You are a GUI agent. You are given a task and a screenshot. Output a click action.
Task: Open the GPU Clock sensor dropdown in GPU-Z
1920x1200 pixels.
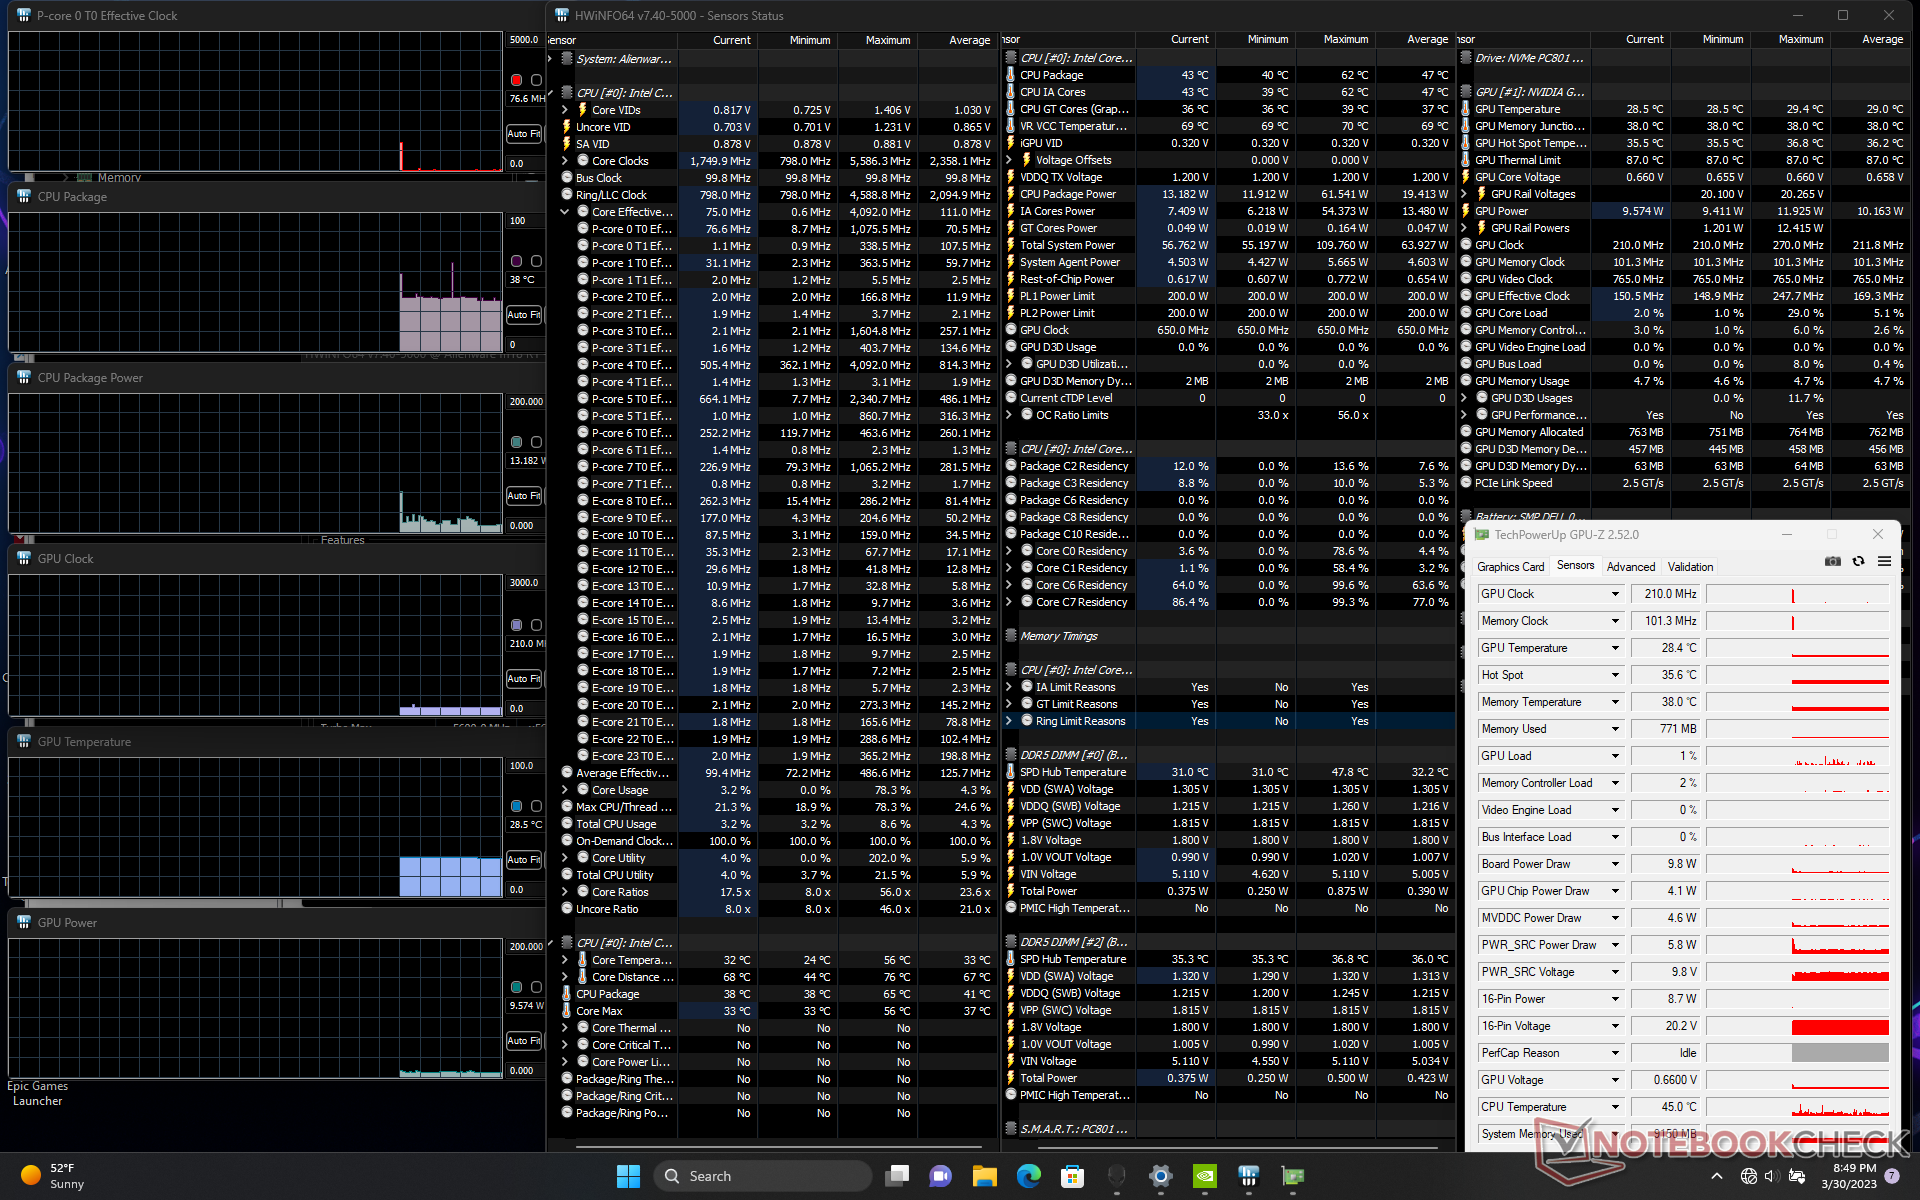(x=1614, y=594)
